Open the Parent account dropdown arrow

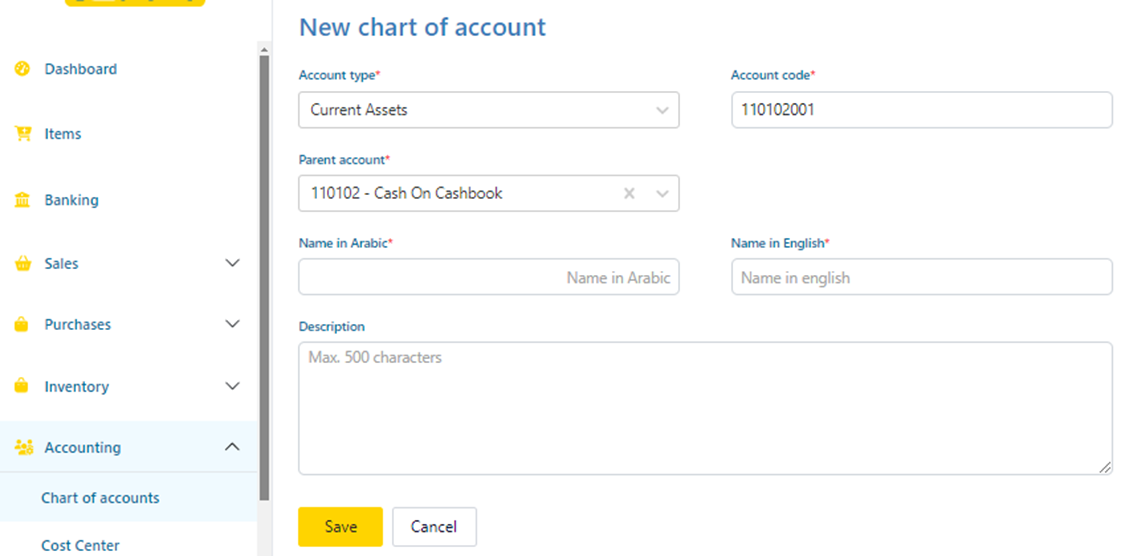[662, 194]
